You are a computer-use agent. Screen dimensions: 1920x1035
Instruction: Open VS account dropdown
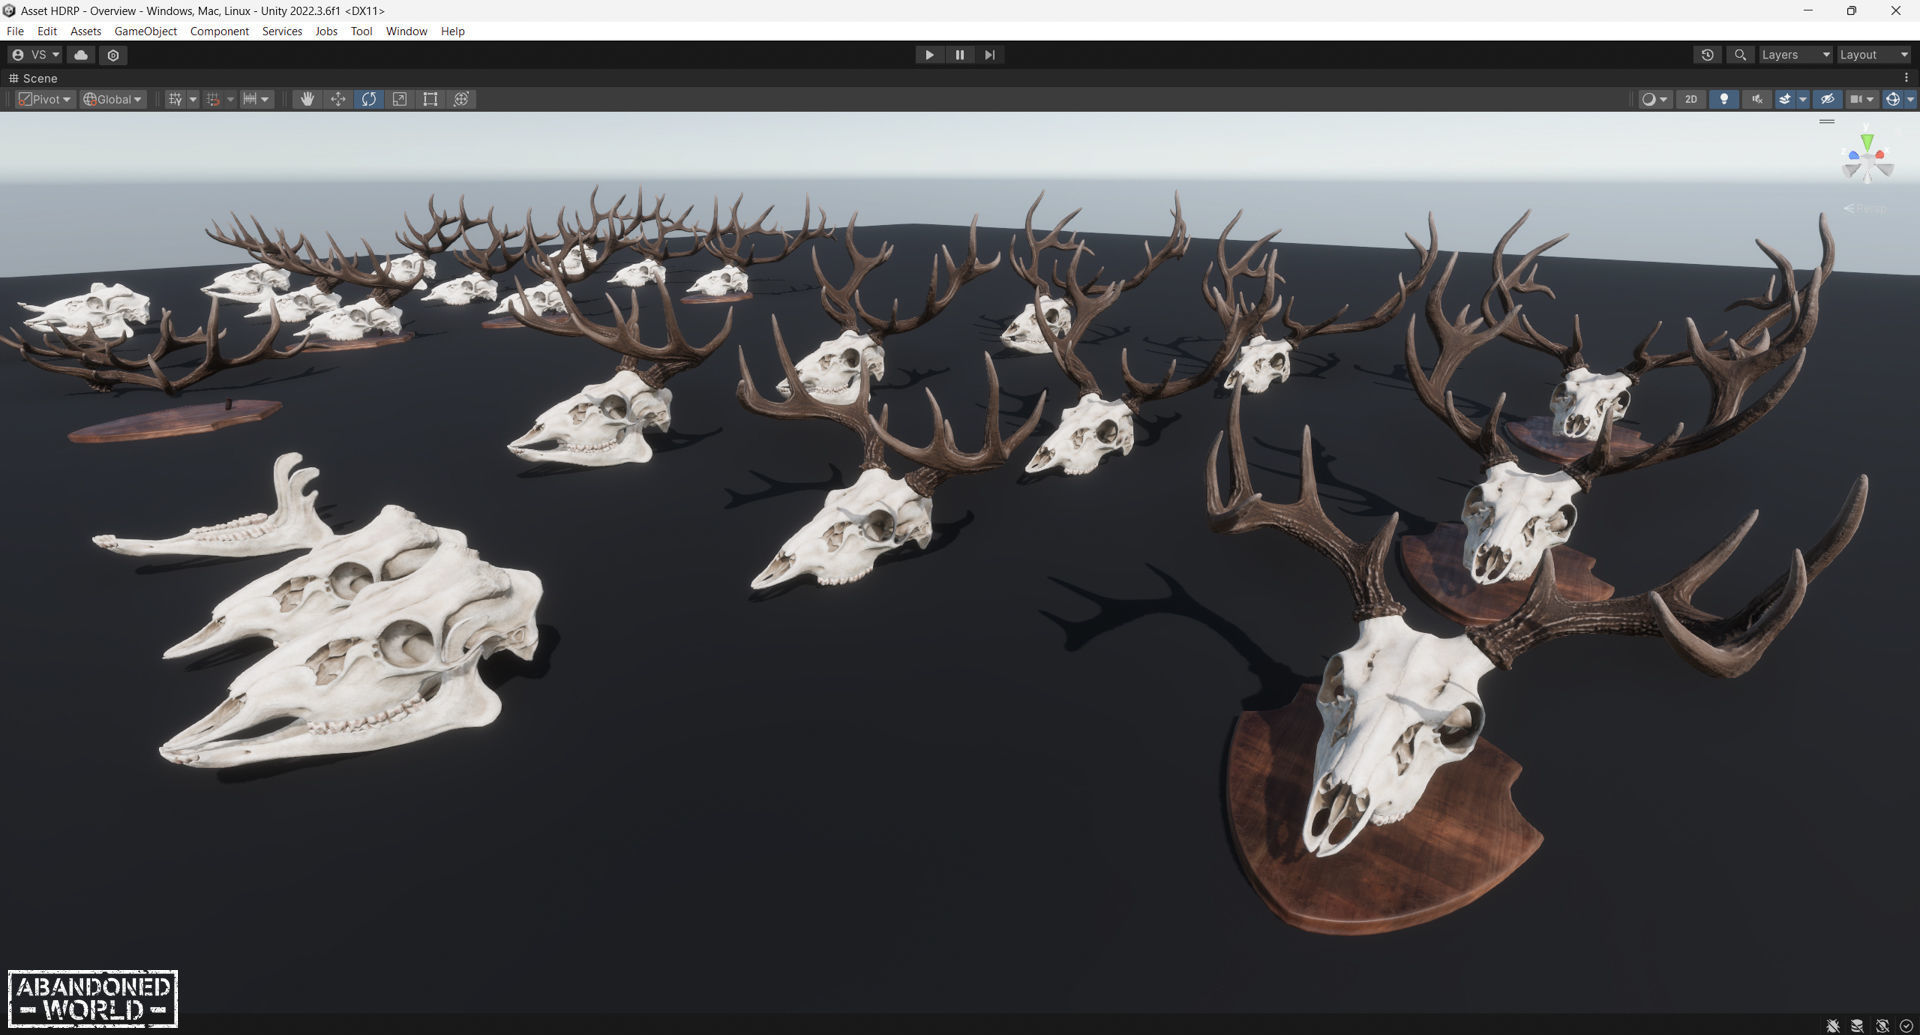[36, 55]
